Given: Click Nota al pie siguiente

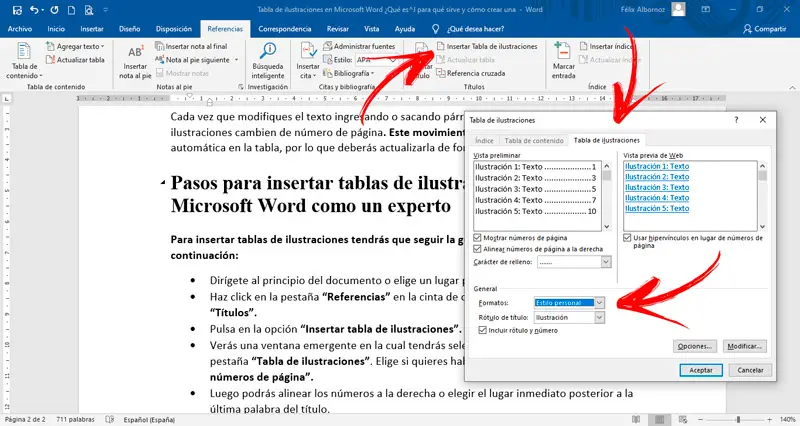Looking at the screenshot, I should 193,60.
